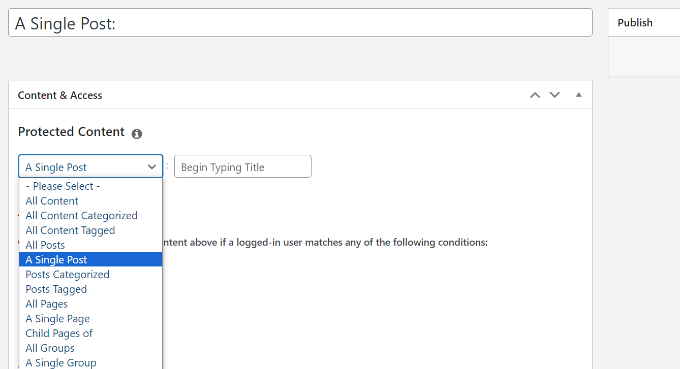
Task: Move Content & Access panel up
Action: tap(535, 95)
